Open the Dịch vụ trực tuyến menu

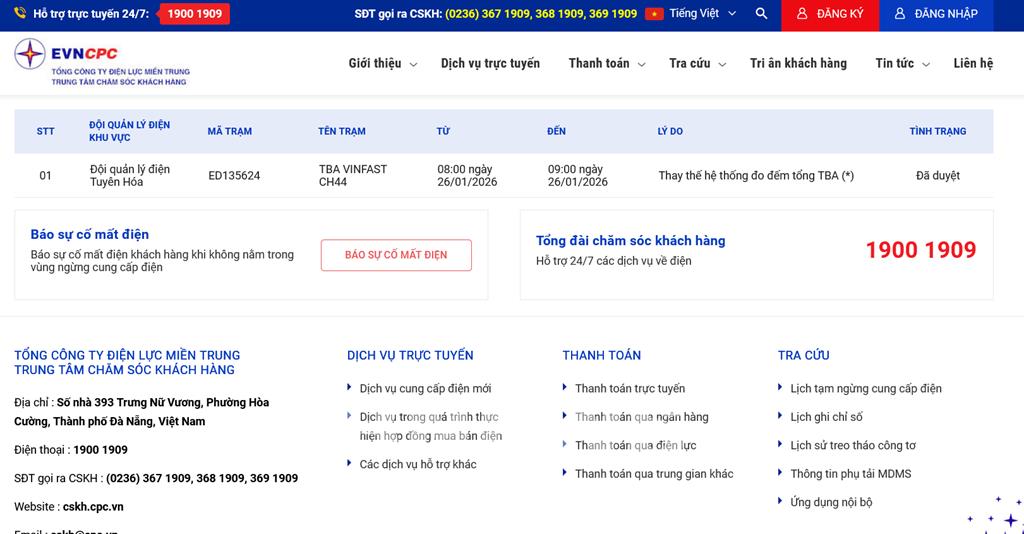[490, 63]
